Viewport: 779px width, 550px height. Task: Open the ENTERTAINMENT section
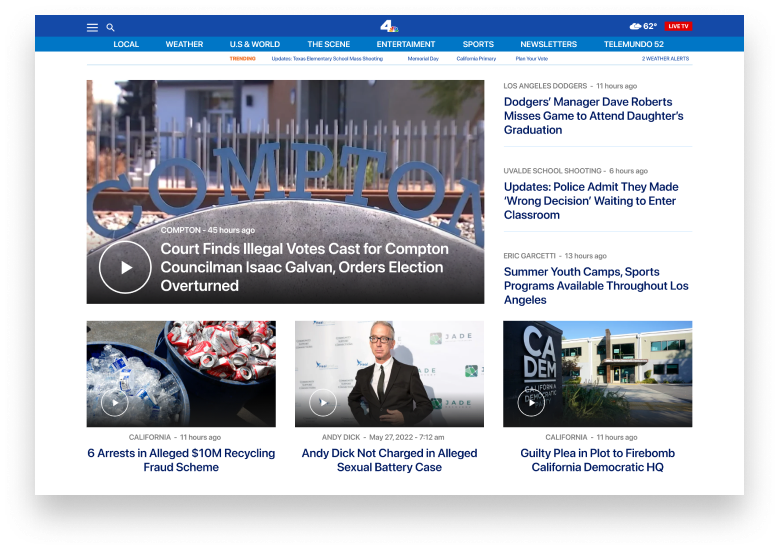click(406, 44)
